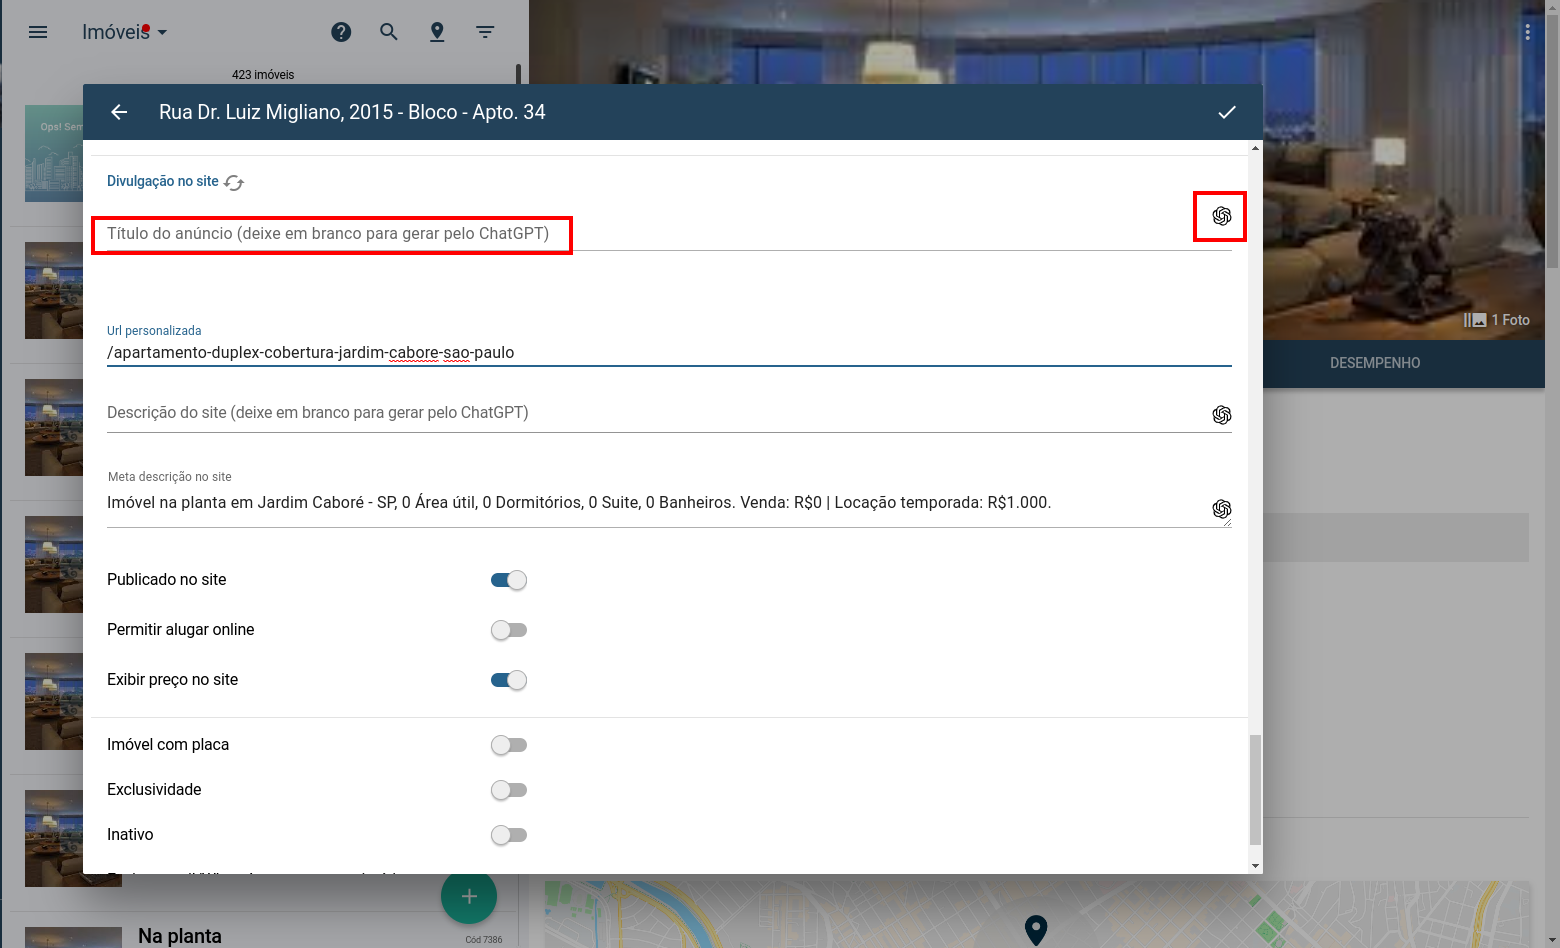Click the dialog scrollbar down arrow

1256,866
